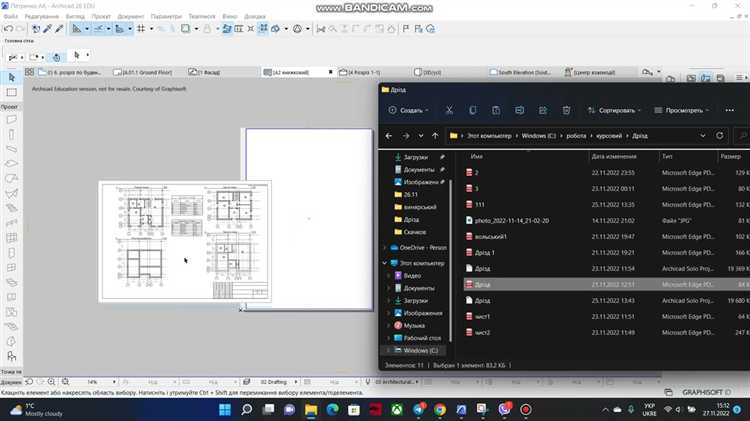Click 'робота' in the breadcrumb path
This screenshot has height=421, width=750.
(576, 136)
